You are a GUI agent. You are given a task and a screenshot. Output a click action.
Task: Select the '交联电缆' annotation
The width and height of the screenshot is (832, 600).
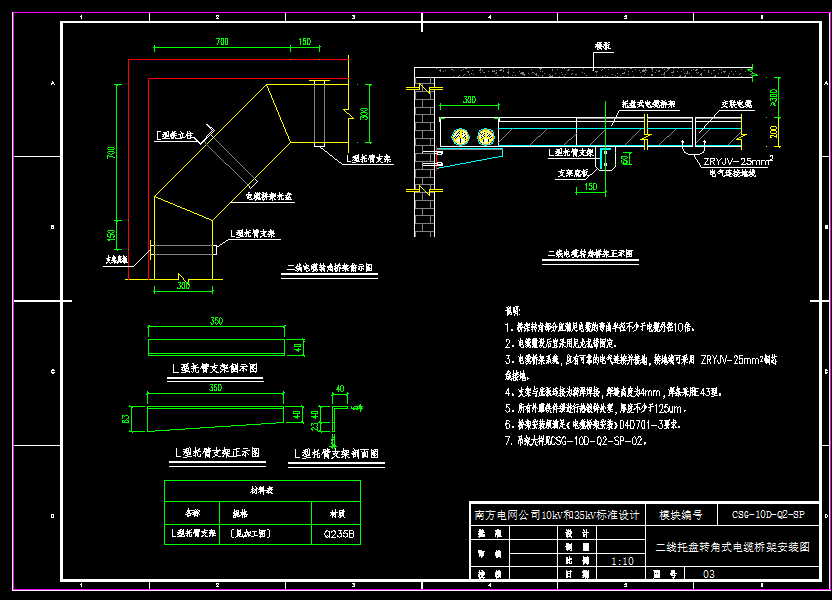click(x=736, y=104)
